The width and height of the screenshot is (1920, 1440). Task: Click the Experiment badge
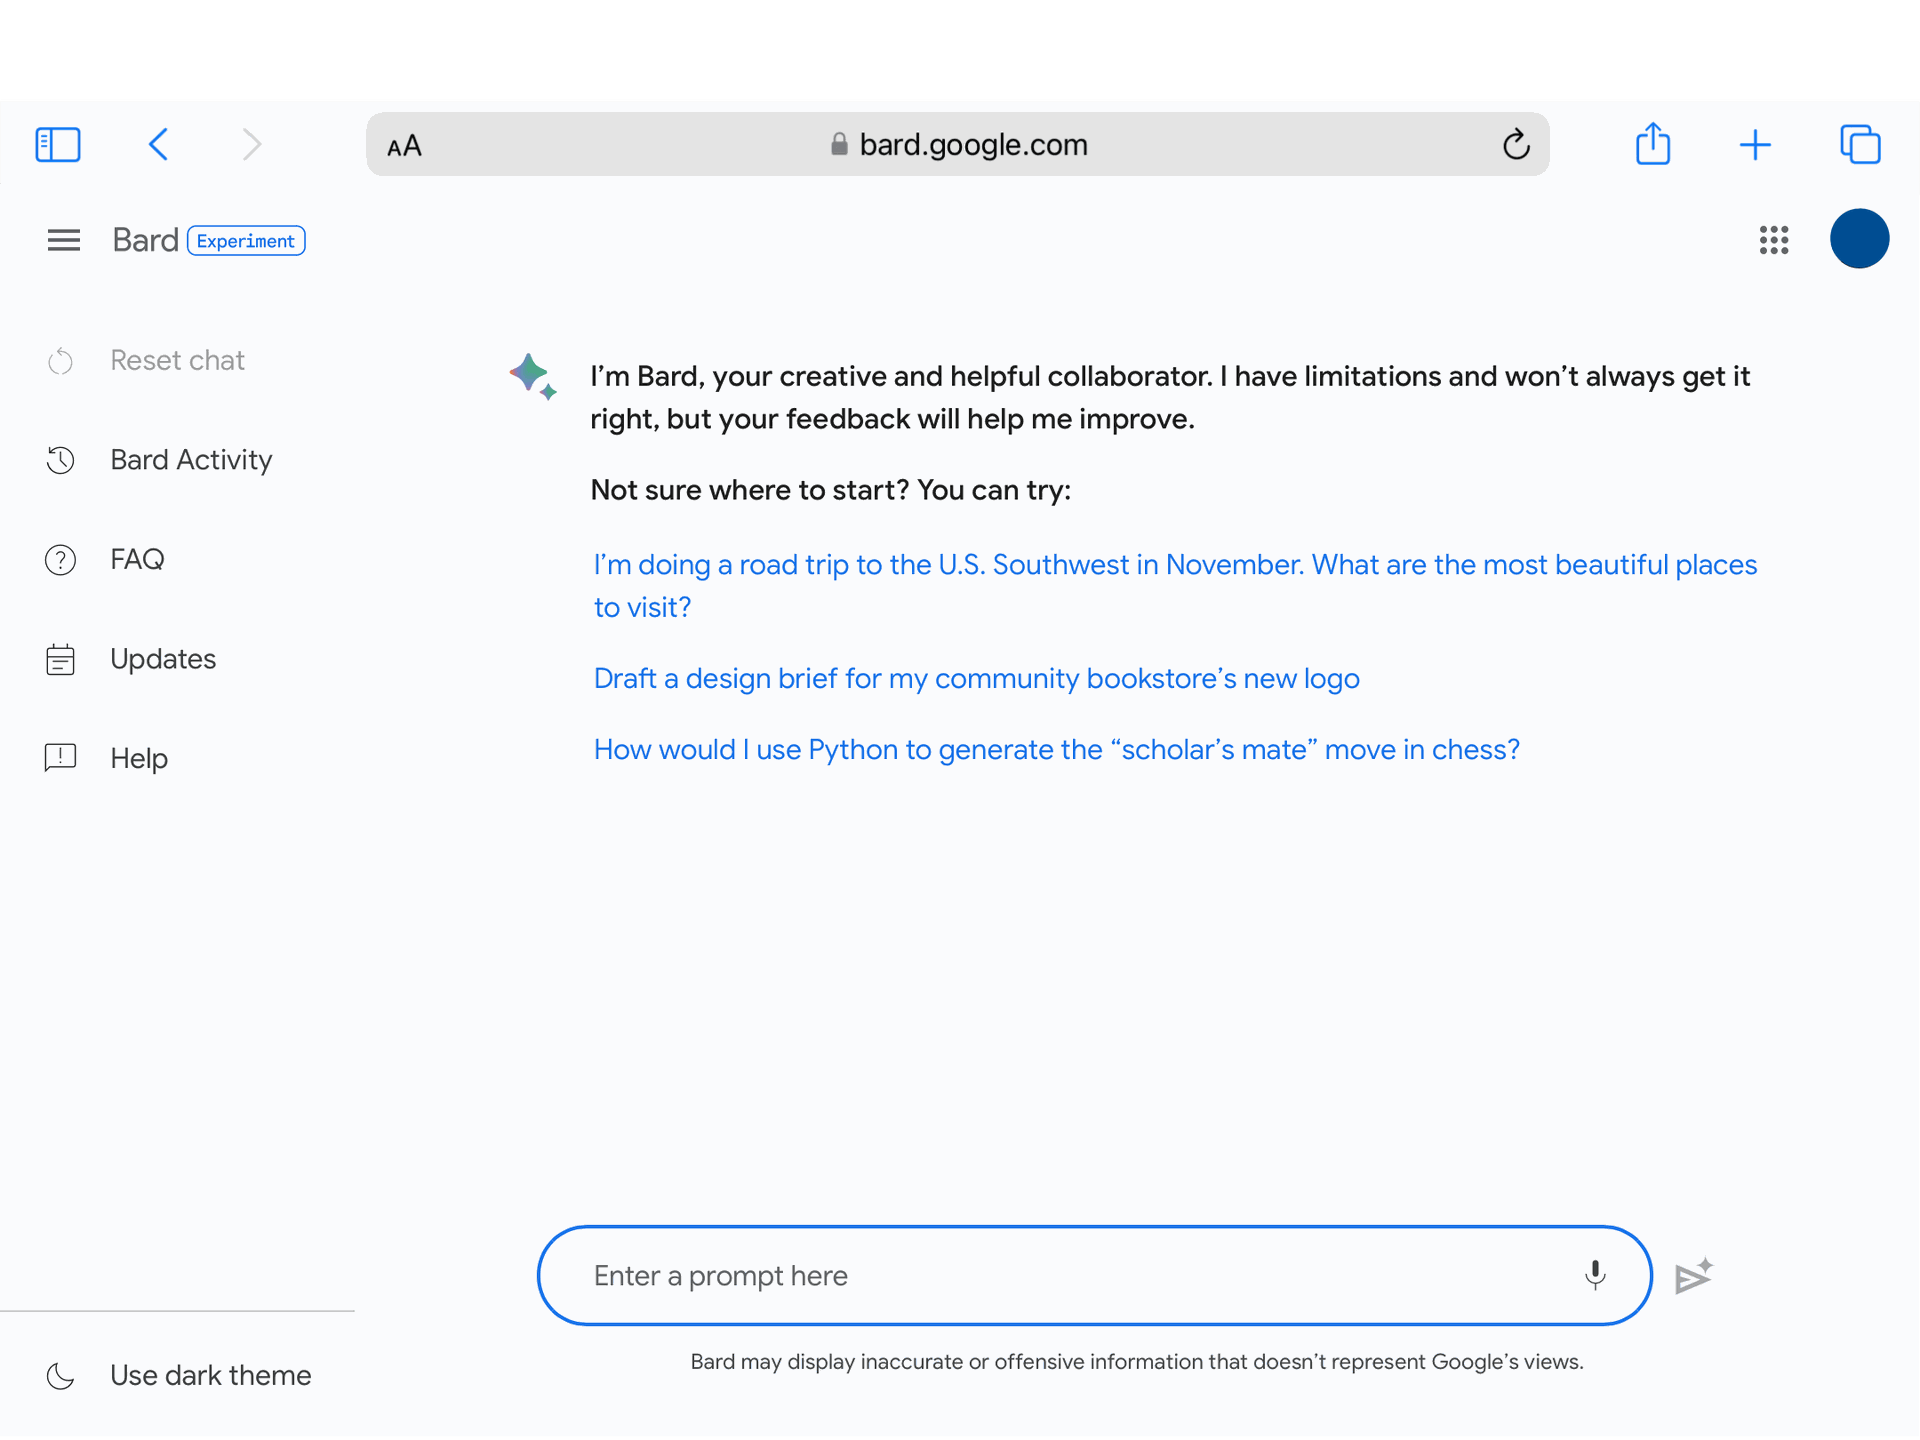click(x=246, y=241)
